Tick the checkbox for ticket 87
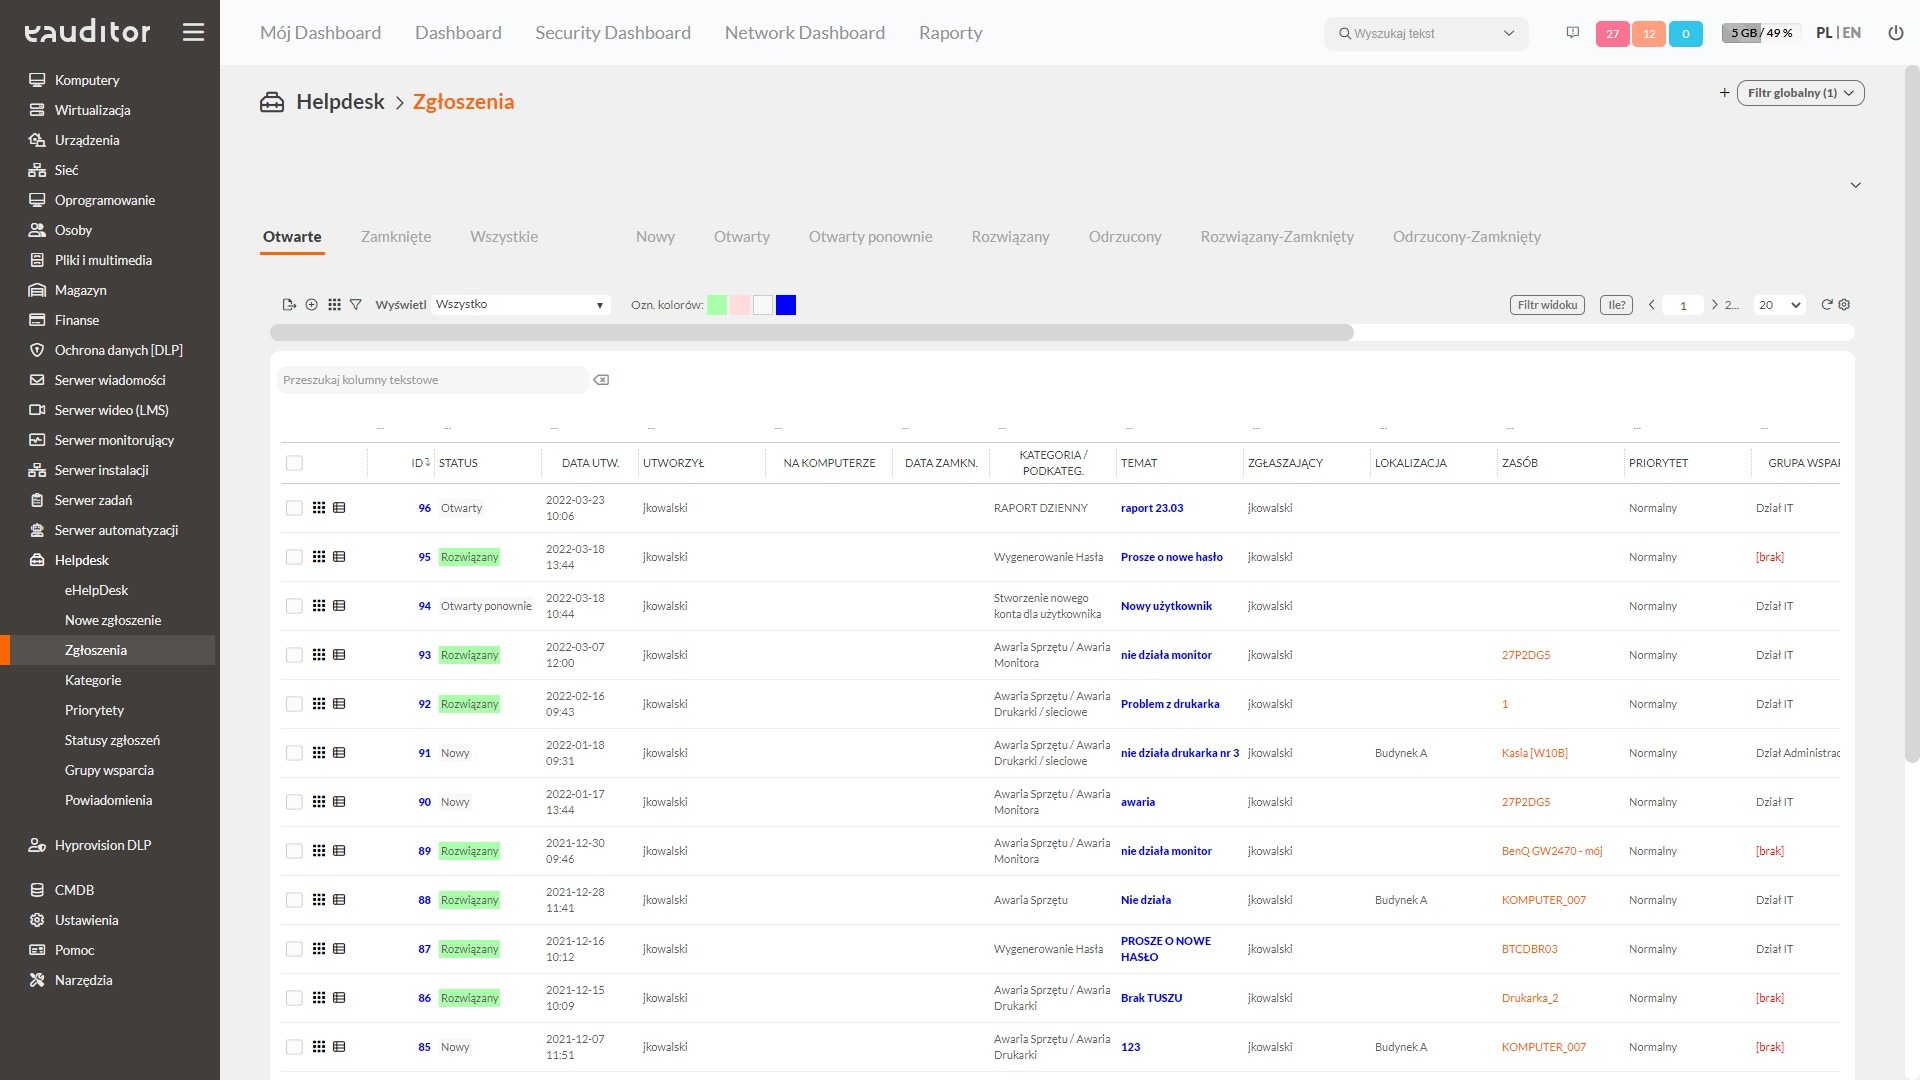Screen dimensions: 1920x1080 point(294,949)
